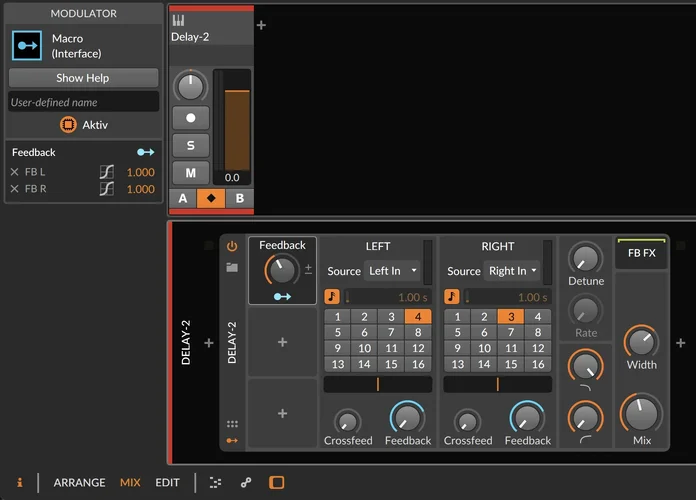The width and height of the screenshot is (696, 500).
Task: Remove the FB R modulation target
Action: tap(15, 189)
